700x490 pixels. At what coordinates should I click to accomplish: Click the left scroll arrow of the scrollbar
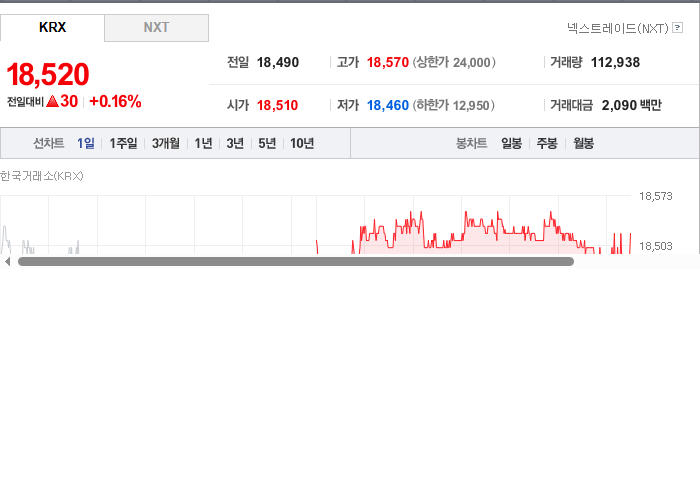click(x=7, y=262)
